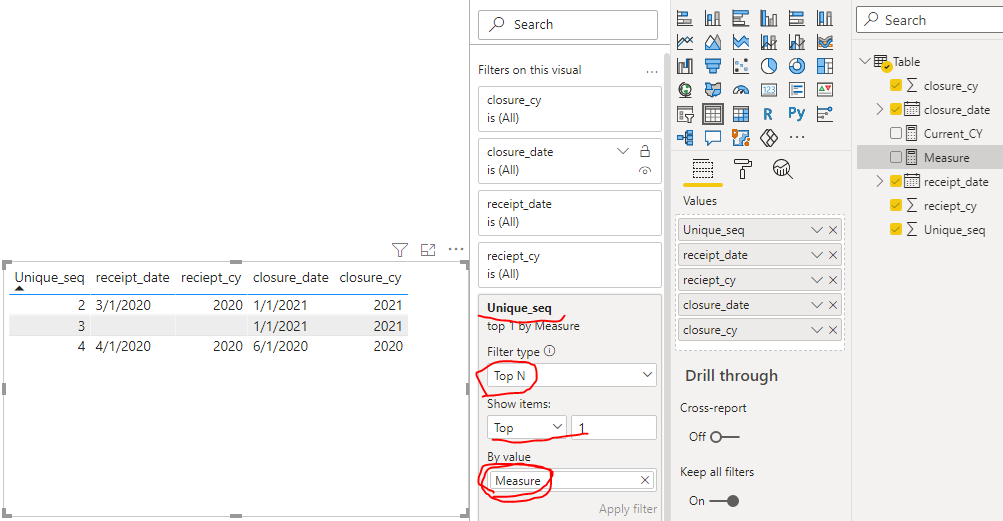Screen dimensions: 1003x521
Task: Clear Measure from By value box
Action: point(645,480)
